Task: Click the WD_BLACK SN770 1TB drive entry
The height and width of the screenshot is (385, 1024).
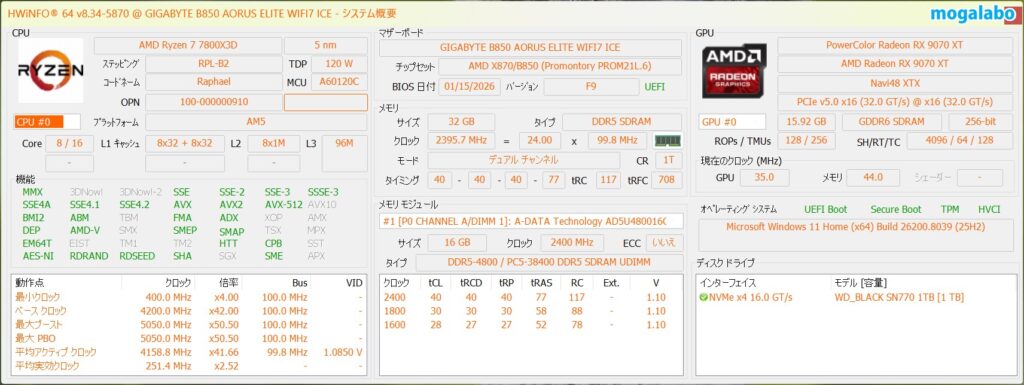Action: (899, 298)
